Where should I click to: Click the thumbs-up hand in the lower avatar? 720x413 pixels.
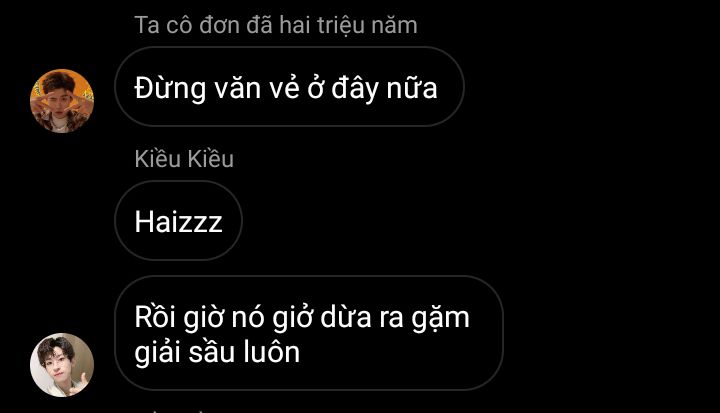83,379
